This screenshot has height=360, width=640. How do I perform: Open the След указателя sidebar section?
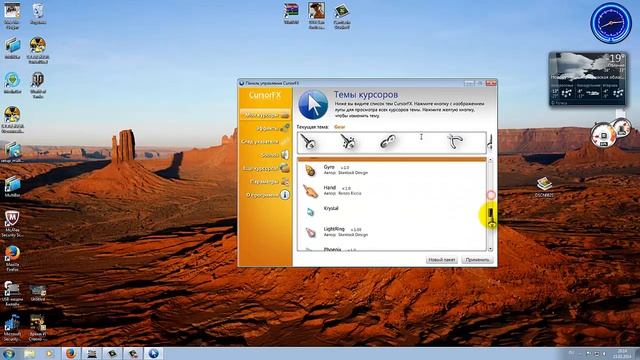tap(265, 142)
